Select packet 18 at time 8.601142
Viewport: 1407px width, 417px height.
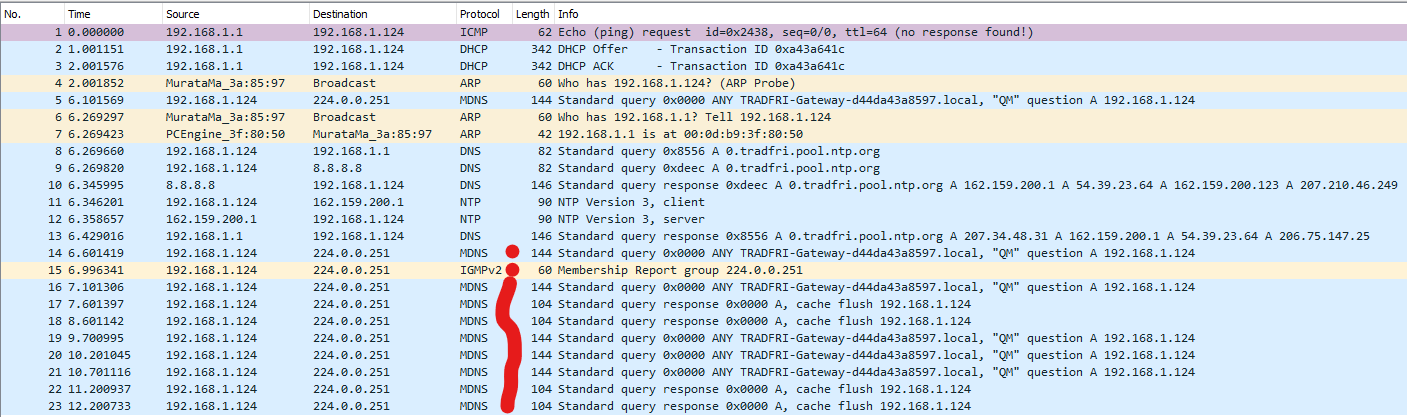pyautogui.click(x=703, y=321)
